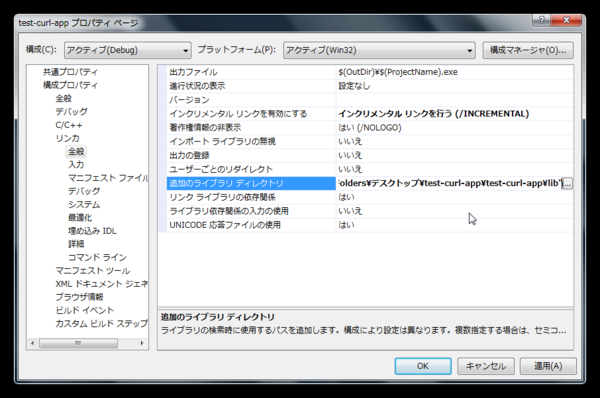Image resolution: width=600 pixels, height=398 pixels.
Task: Select インポート ライブラリの無視 property
Action: [x=251, y=142]
